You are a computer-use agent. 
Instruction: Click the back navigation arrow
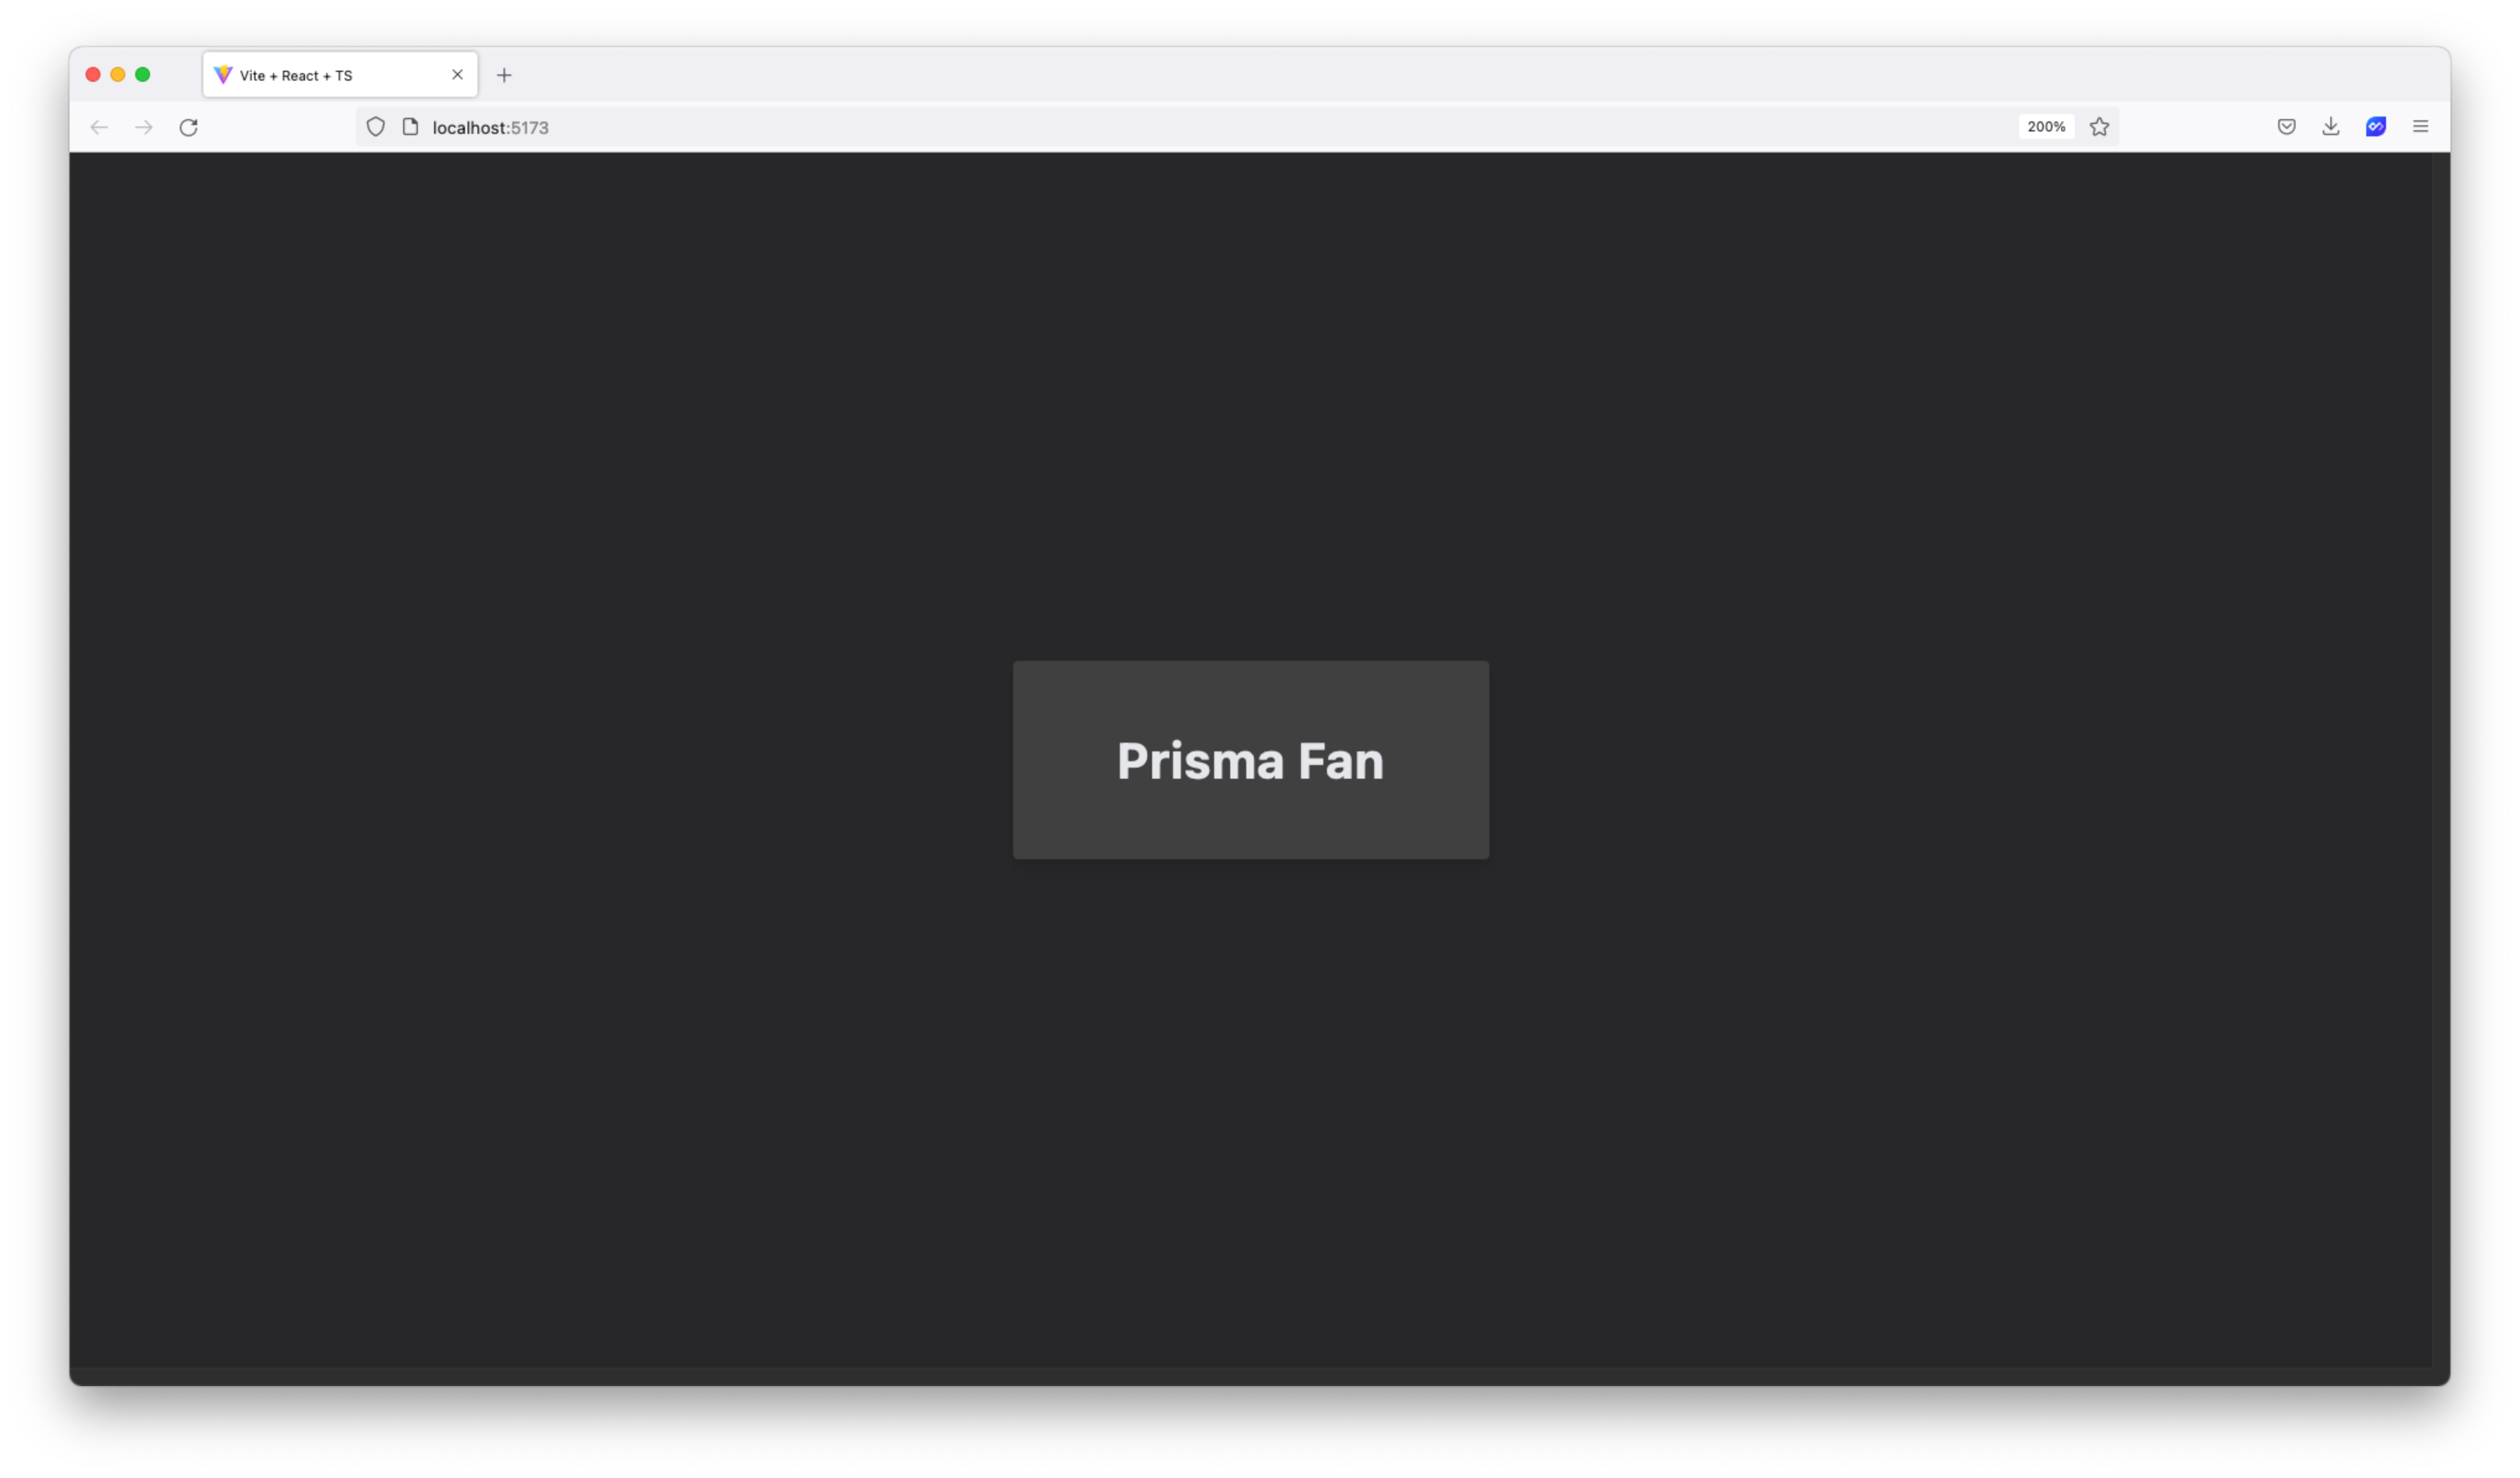[99, 127]
